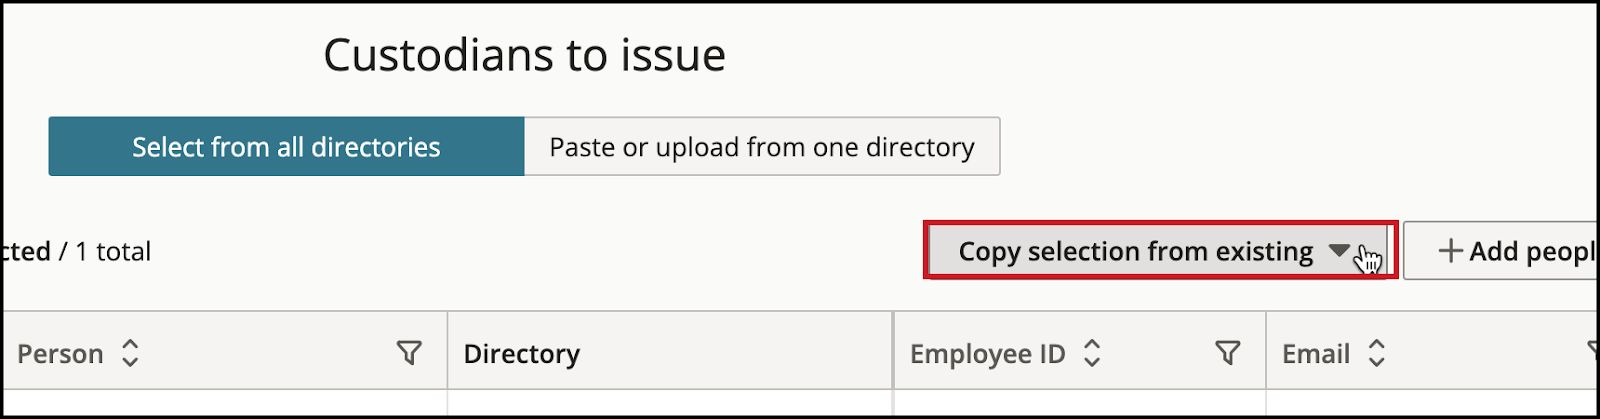Click the Email column header label
Viewport: 1600px width, 419px height.
click(1316, 354)
